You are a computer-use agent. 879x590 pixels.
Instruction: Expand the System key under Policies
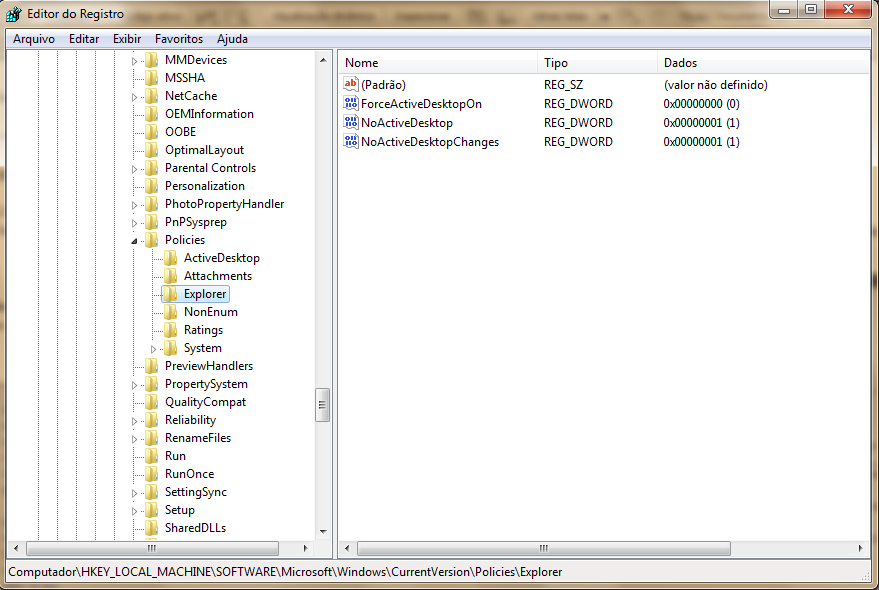pos(154,348)
